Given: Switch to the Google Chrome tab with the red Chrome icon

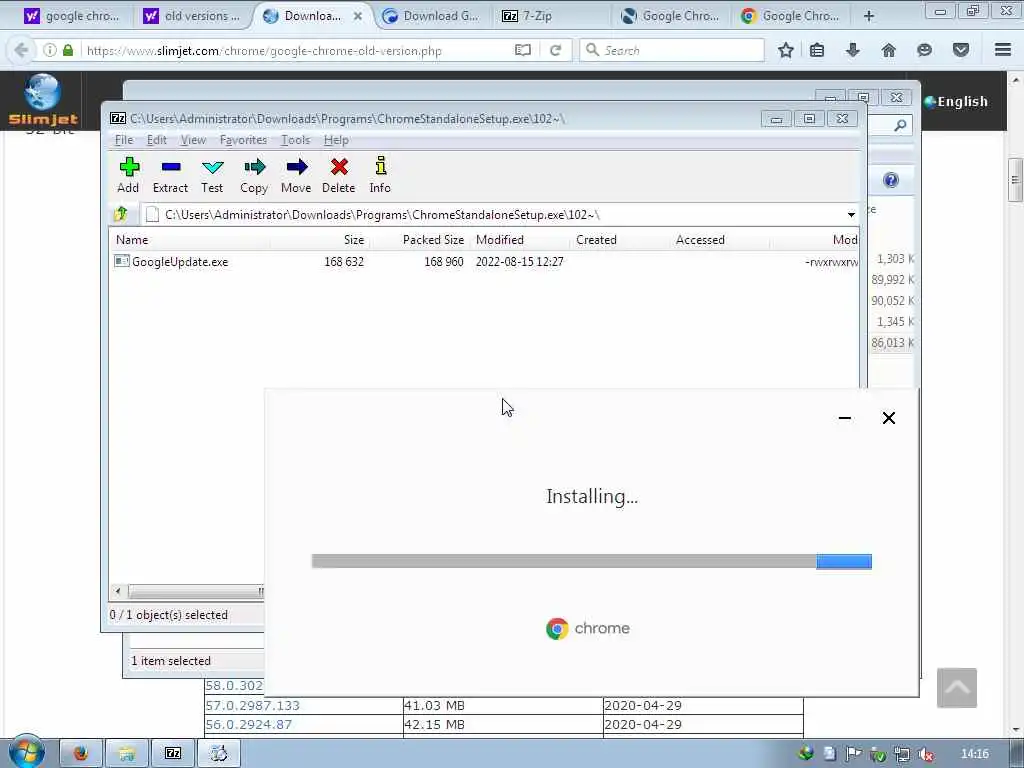Looking at the screenshot, I should tap(790, 16).
